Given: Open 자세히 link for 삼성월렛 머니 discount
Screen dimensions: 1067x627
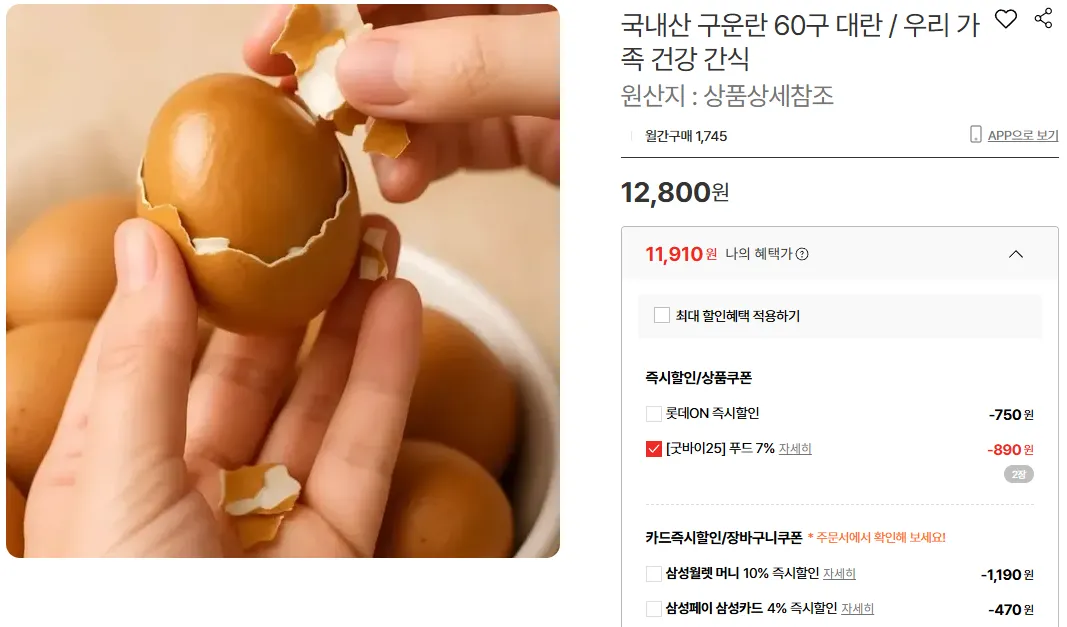Looking at the screenshot, I should [x=839, y=574].
